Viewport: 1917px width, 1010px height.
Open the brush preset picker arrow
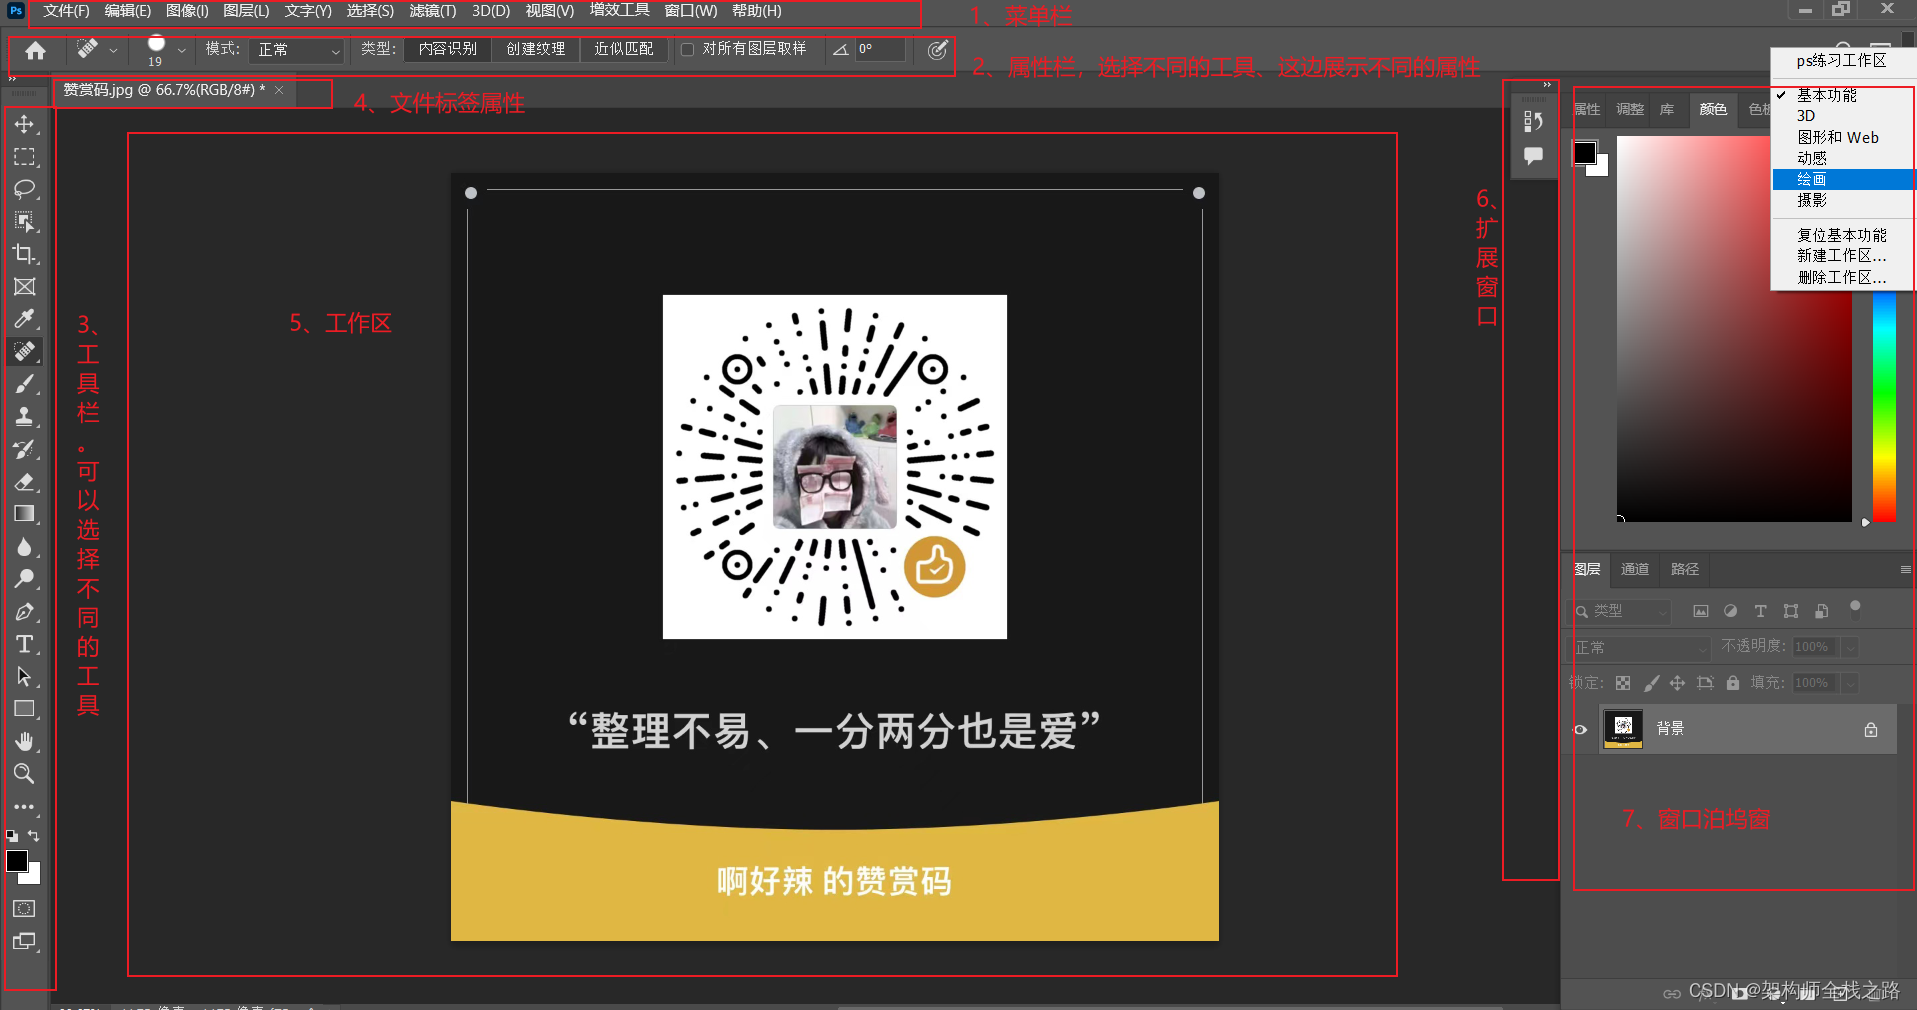pyautogui.click(x=181, y=50)
